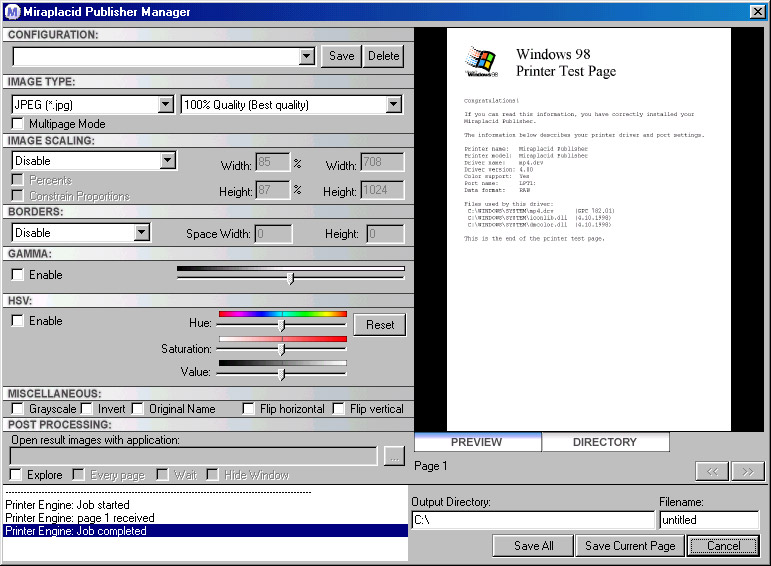Delete the selected configuration
Screen dimensions: 771x566
pos(384,56)
